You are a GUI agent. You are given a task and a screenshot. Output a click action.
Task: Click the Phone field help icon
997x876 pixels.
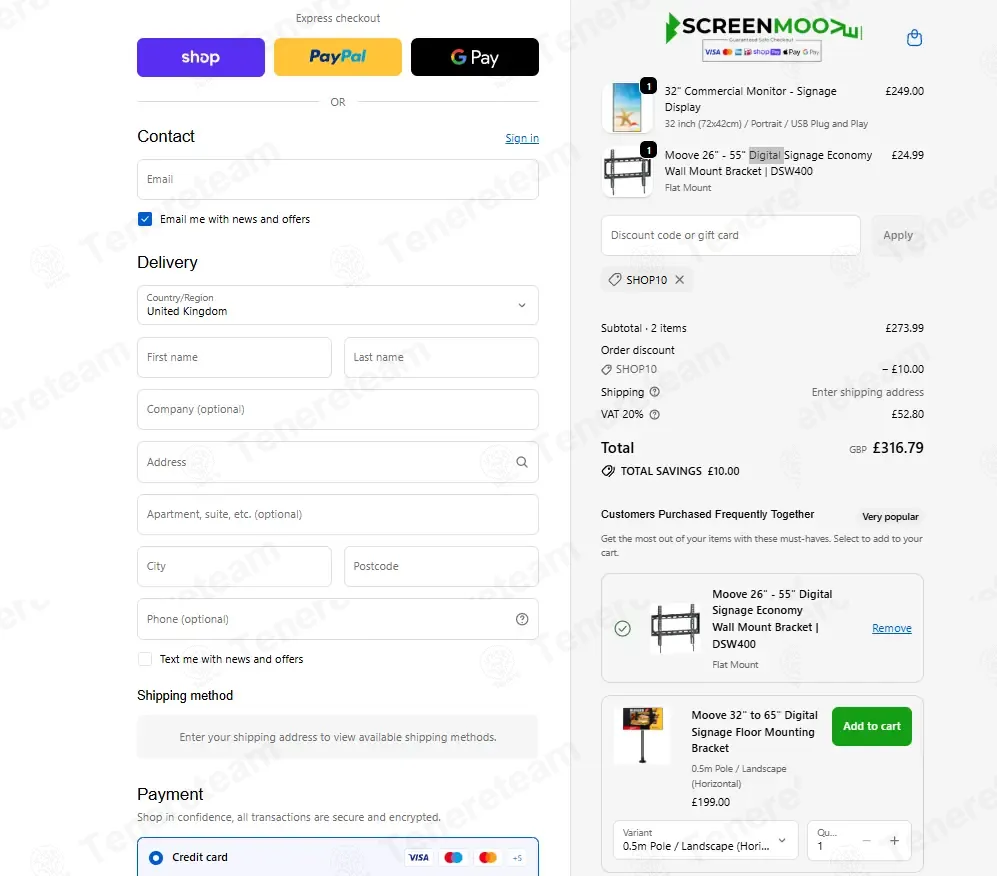[522, 619]
